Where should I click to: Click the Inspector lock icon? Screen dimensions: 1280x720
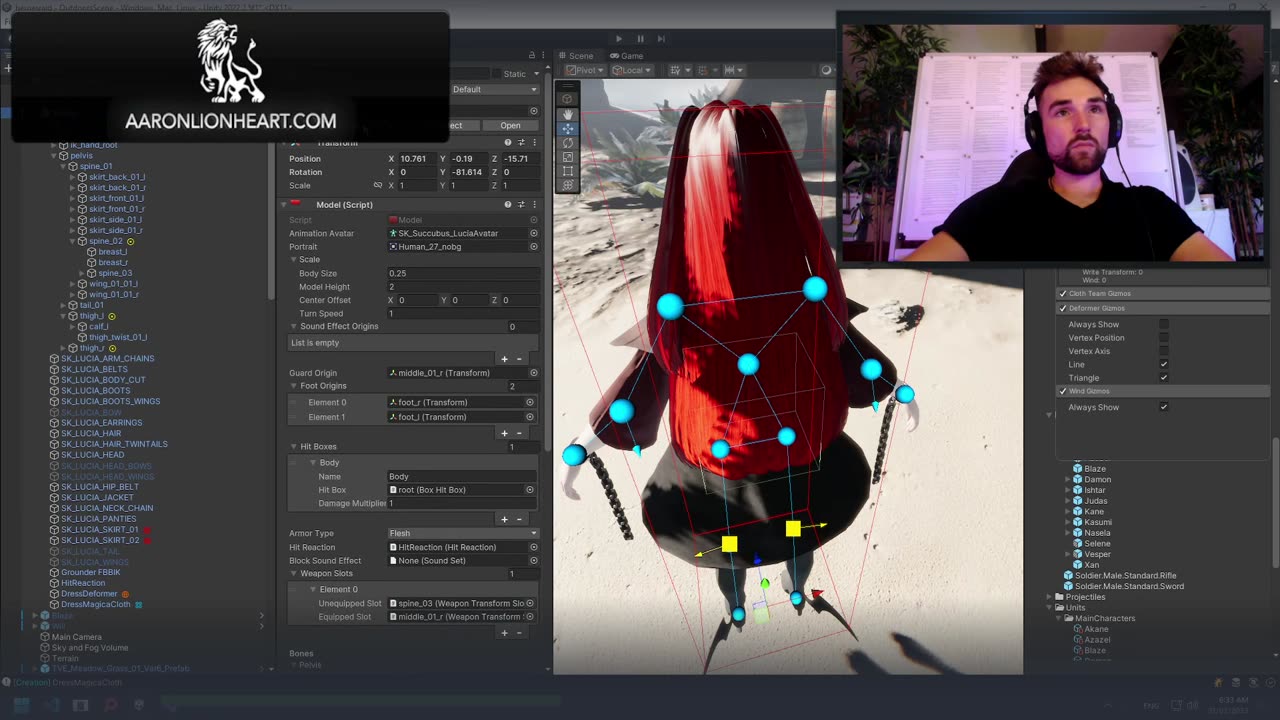pos(534,55)
